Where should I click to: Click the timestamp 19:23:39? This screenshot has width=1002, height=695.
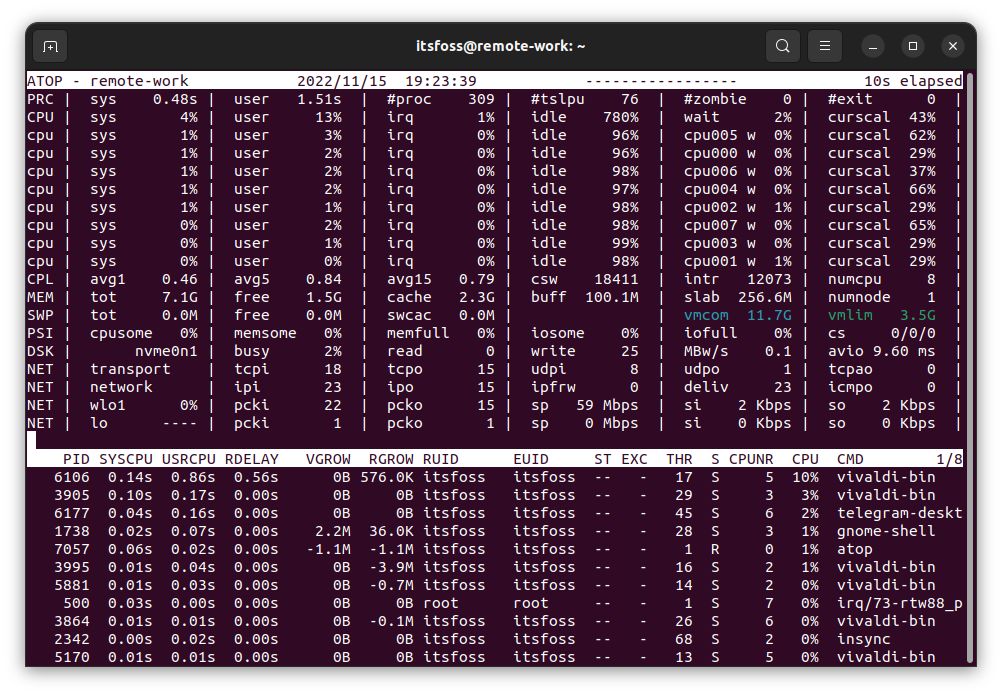(x=441, y=81)
